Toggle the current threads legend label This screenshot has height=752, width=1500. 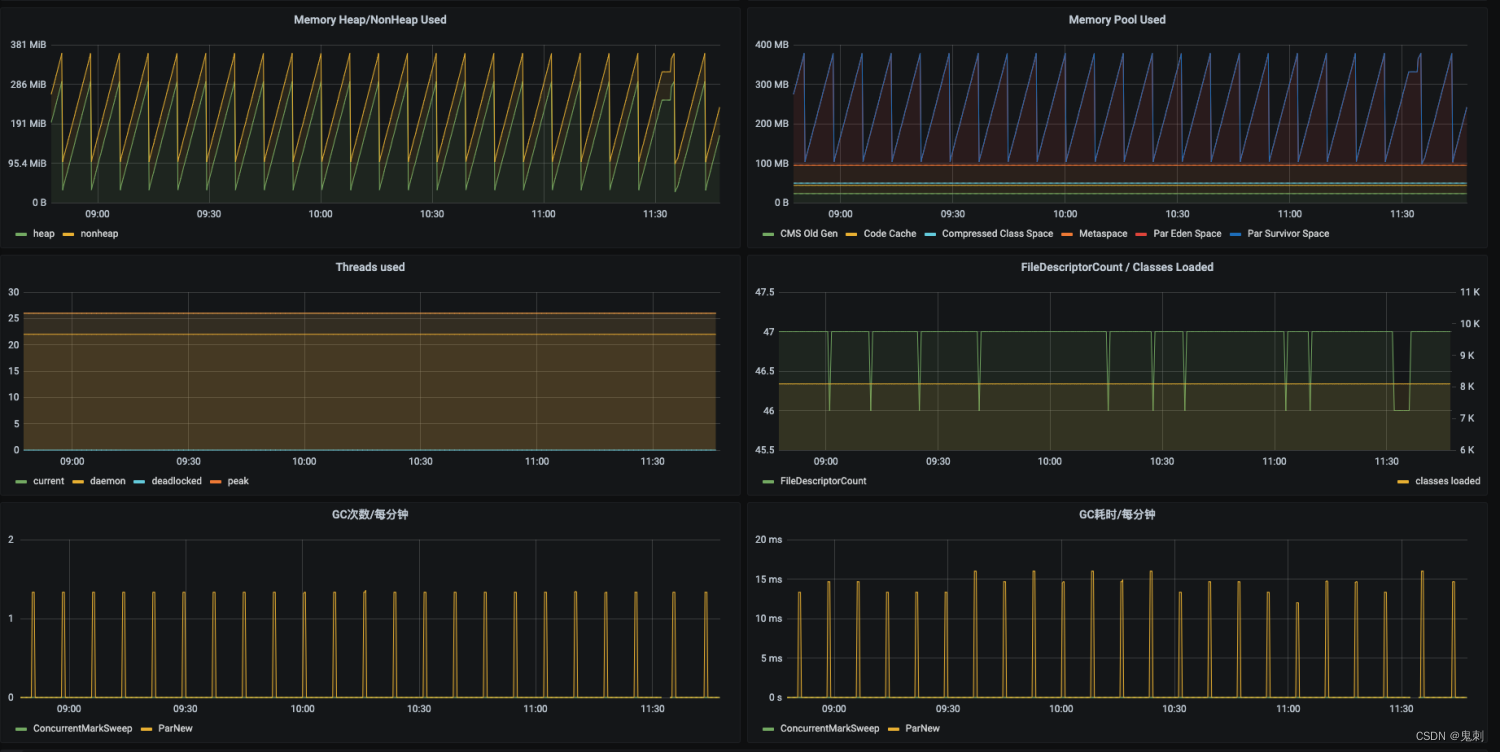tap(48, 481)
